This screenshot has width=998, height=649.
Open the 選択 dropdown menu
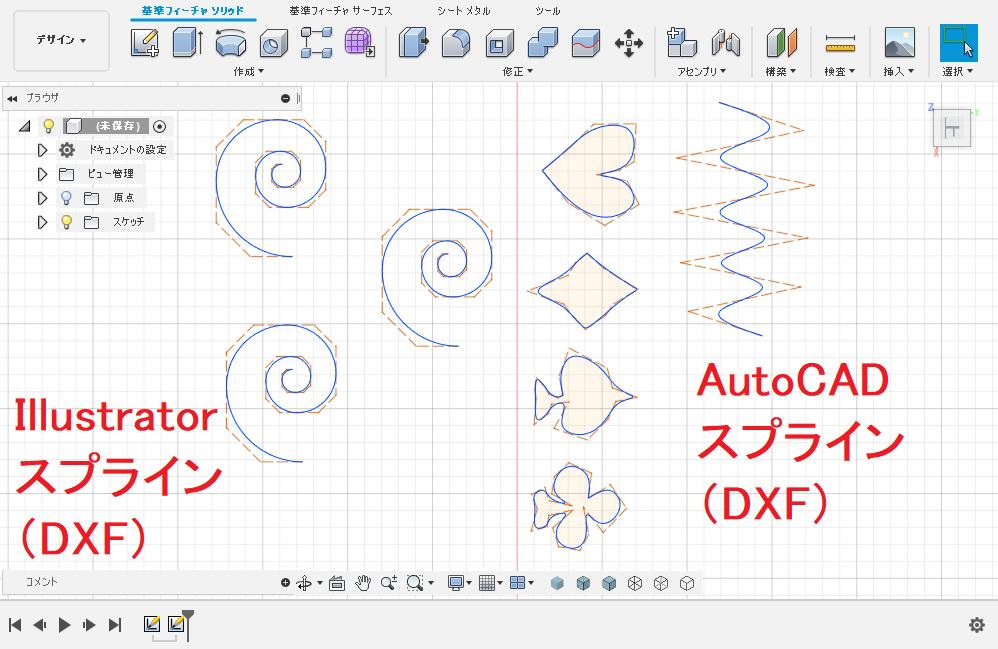coord(958,71)
